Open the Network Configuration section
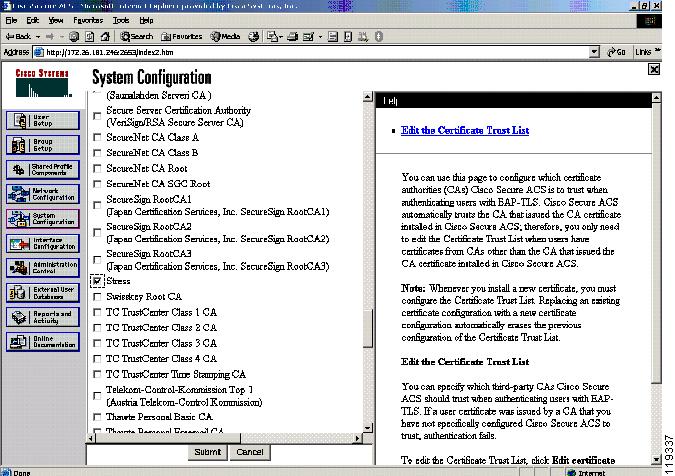Screen dimensions: 675x476 click(43, 194)
